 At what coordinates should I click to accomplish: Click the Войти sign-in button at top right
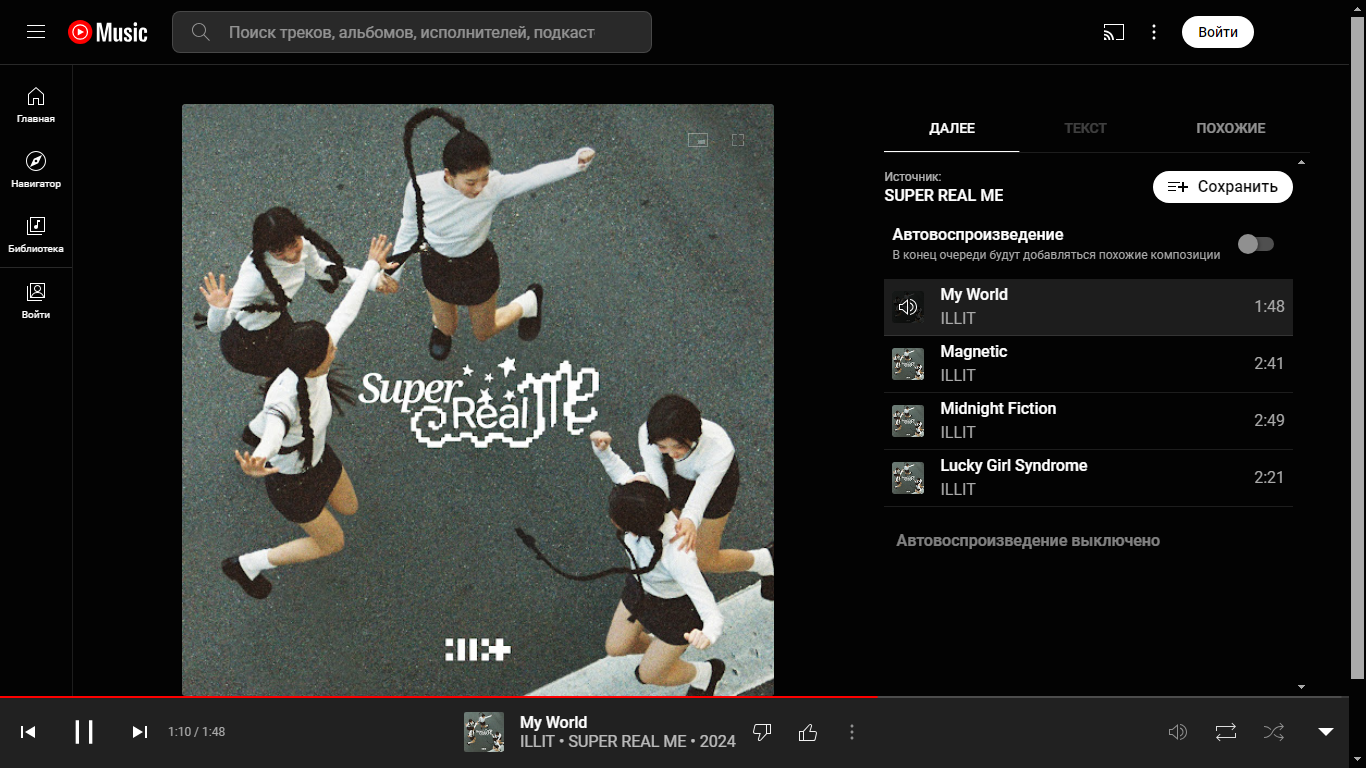click(1217, 32)
